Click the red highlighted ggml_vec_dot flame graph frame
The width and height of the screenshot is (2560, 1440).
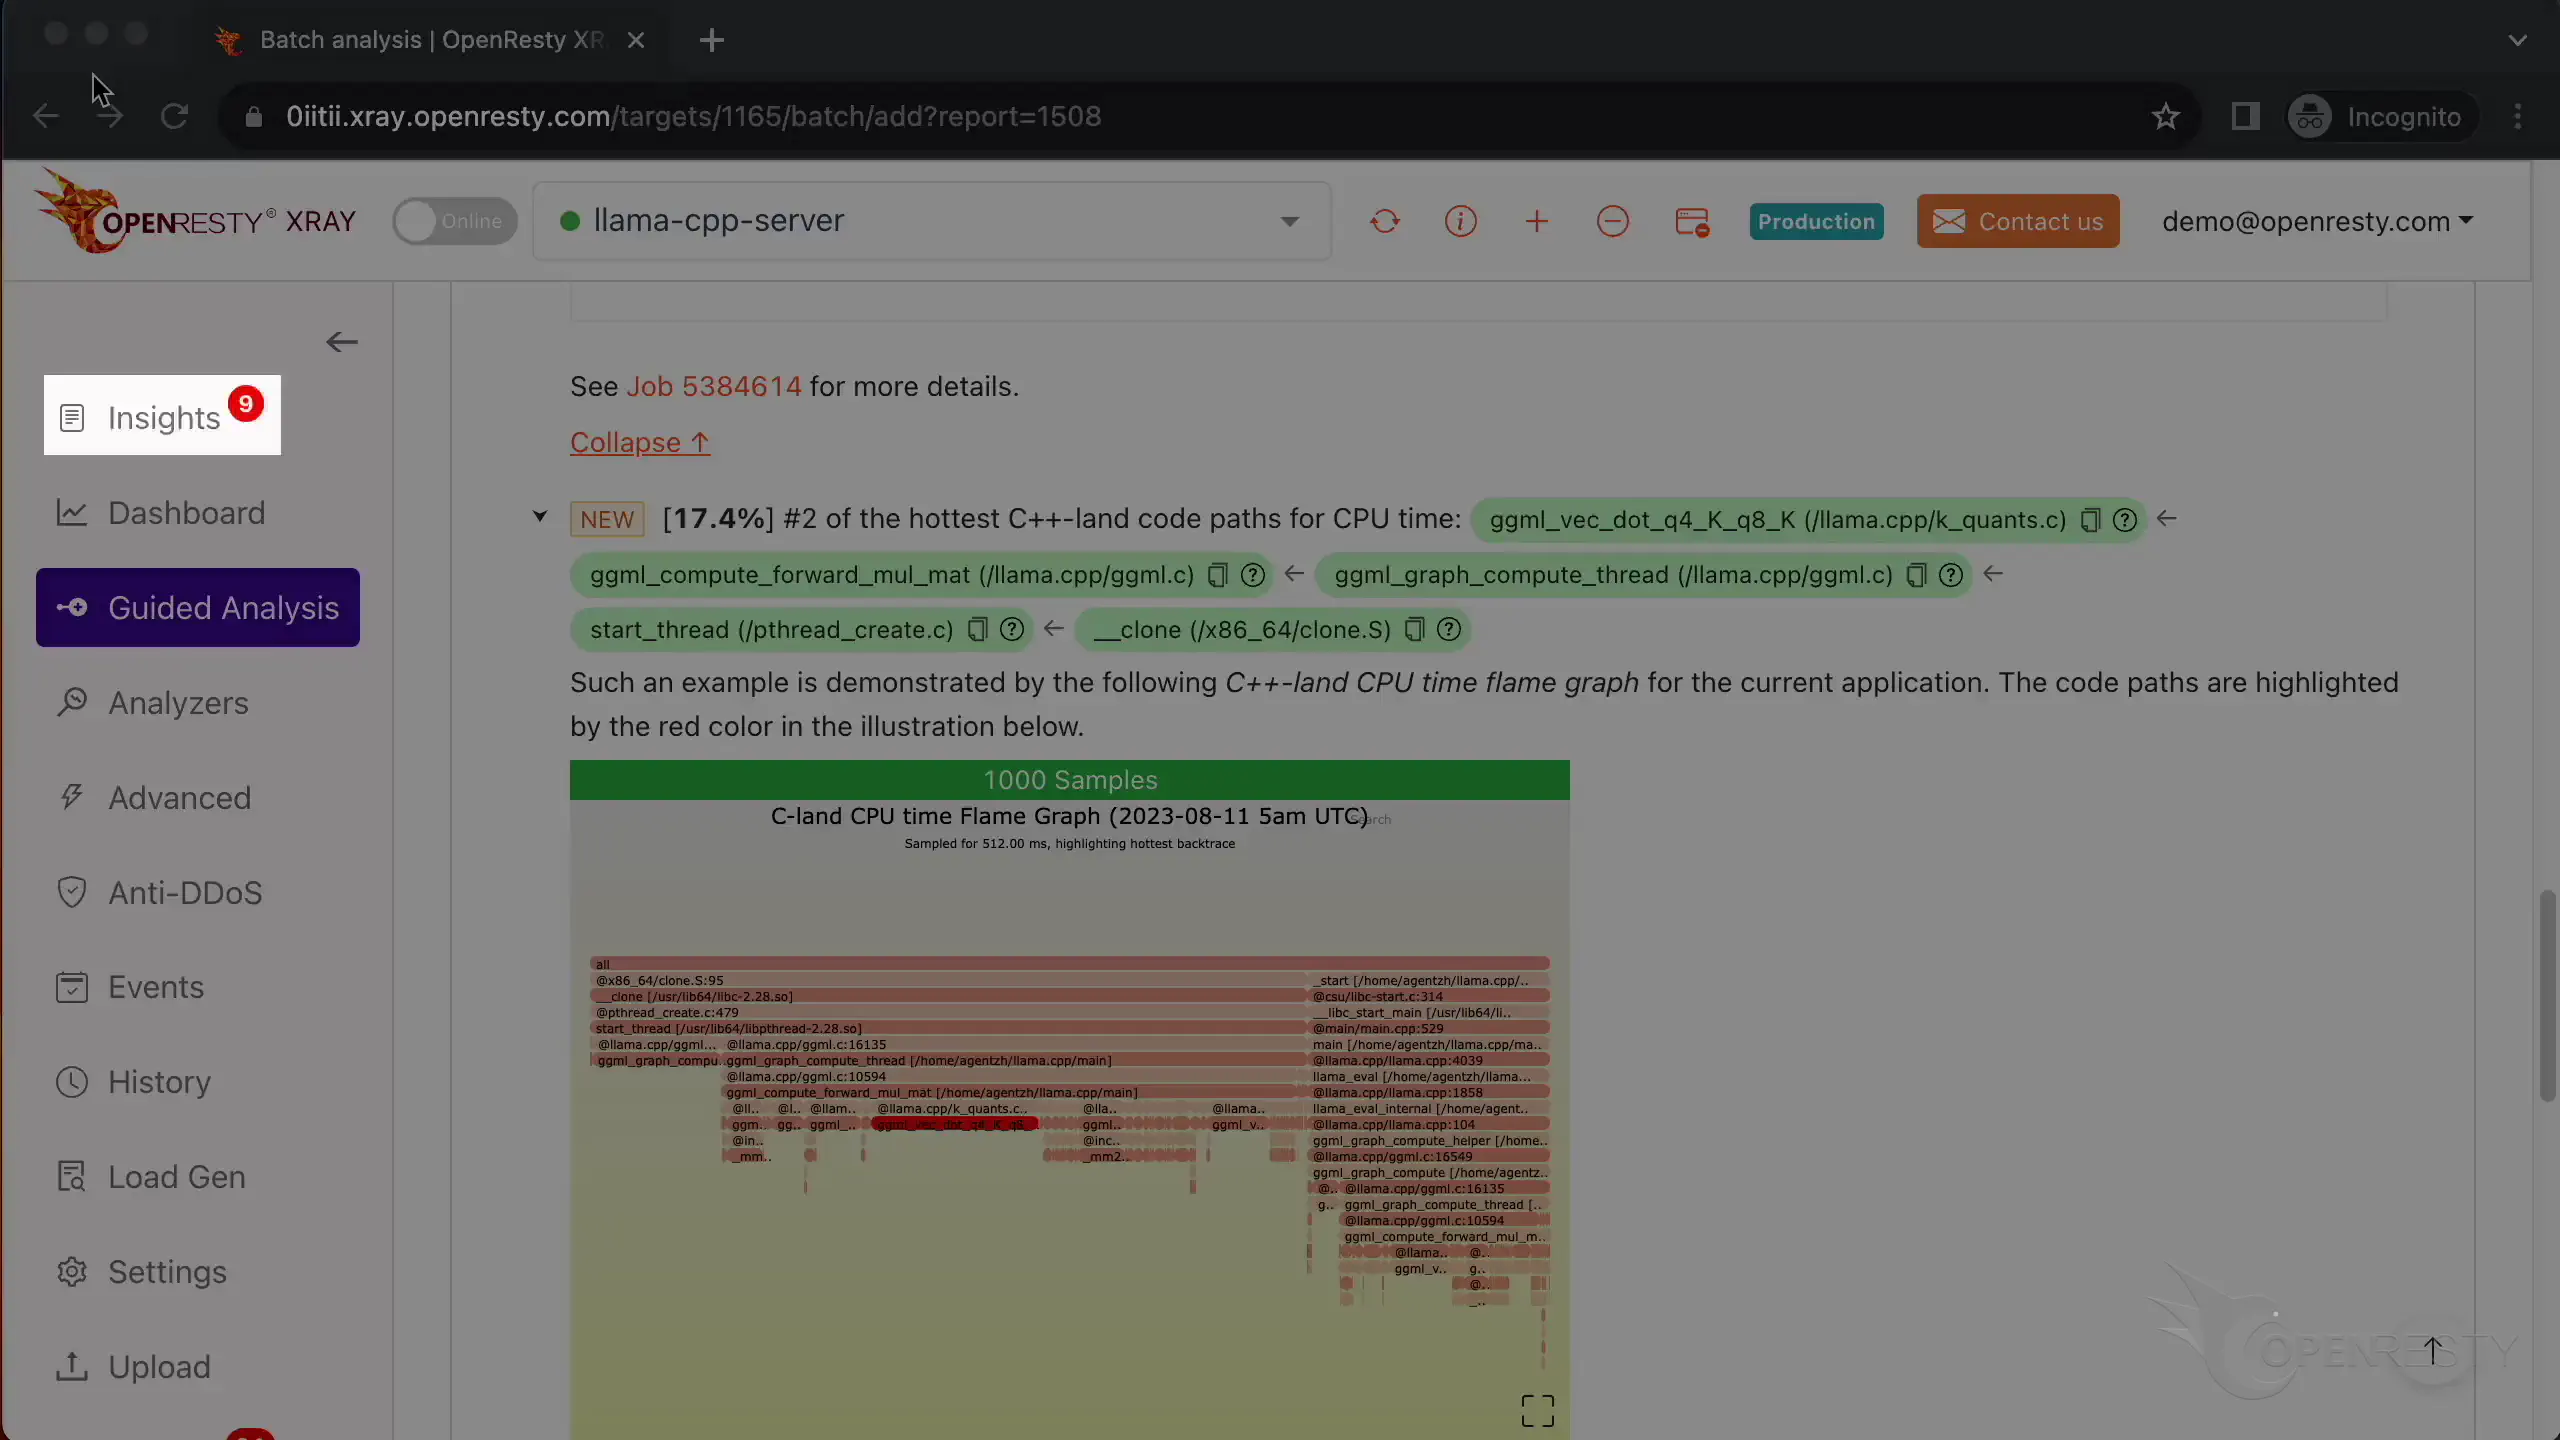tap(953, 1125)
